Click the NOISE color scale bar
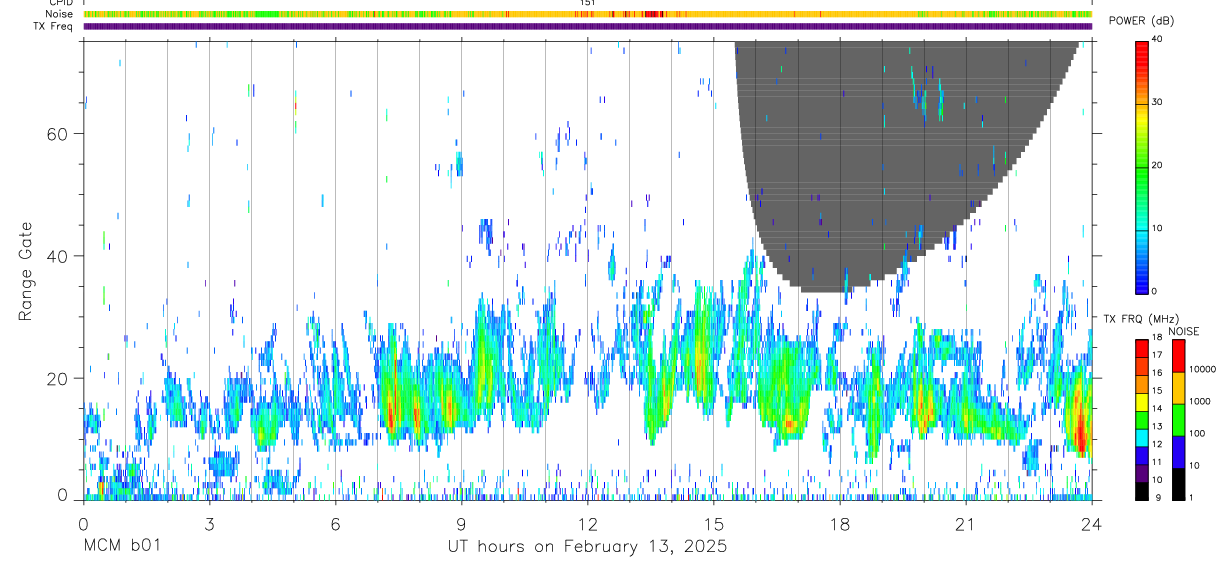1228x567 pixels. click(1179, 418)
